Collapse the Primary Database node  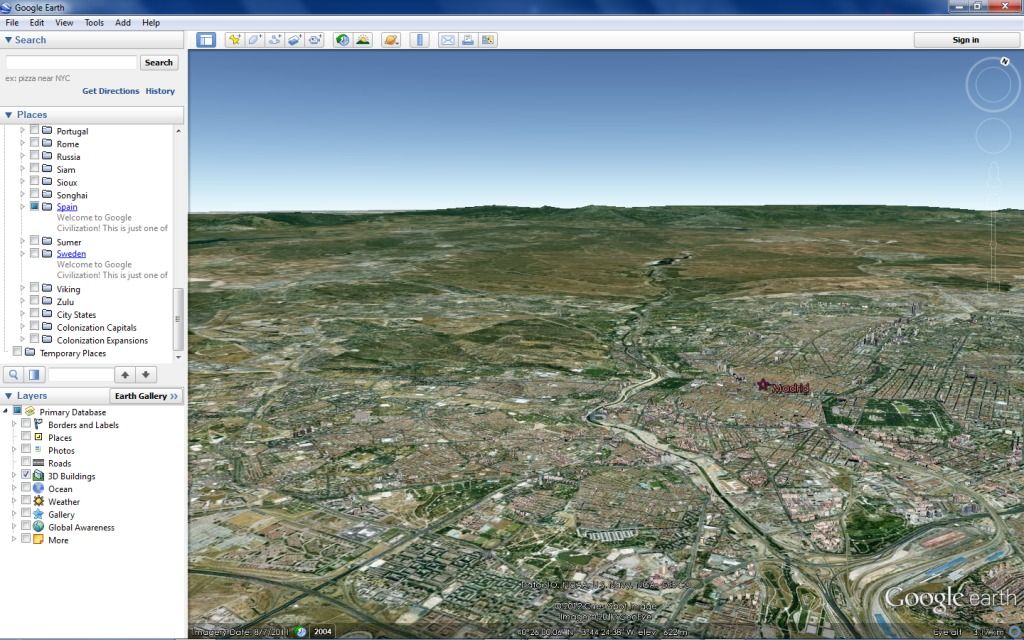(x=5, y=411)
